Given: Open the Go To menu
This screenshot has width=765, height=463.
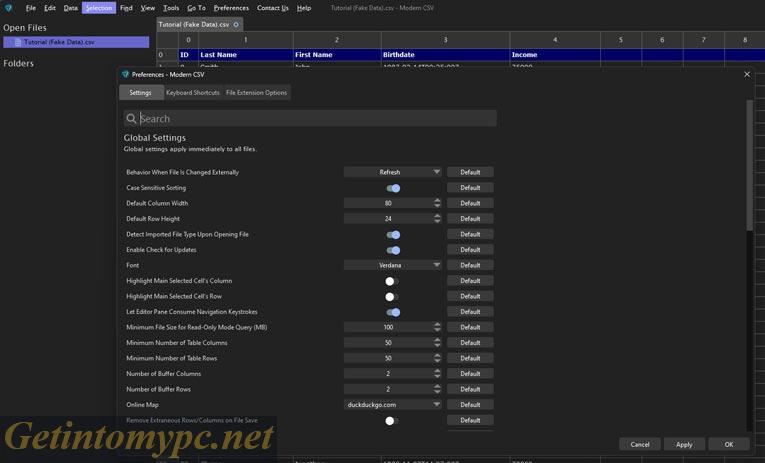Looking at the screenshot, I should coord(196,8).
